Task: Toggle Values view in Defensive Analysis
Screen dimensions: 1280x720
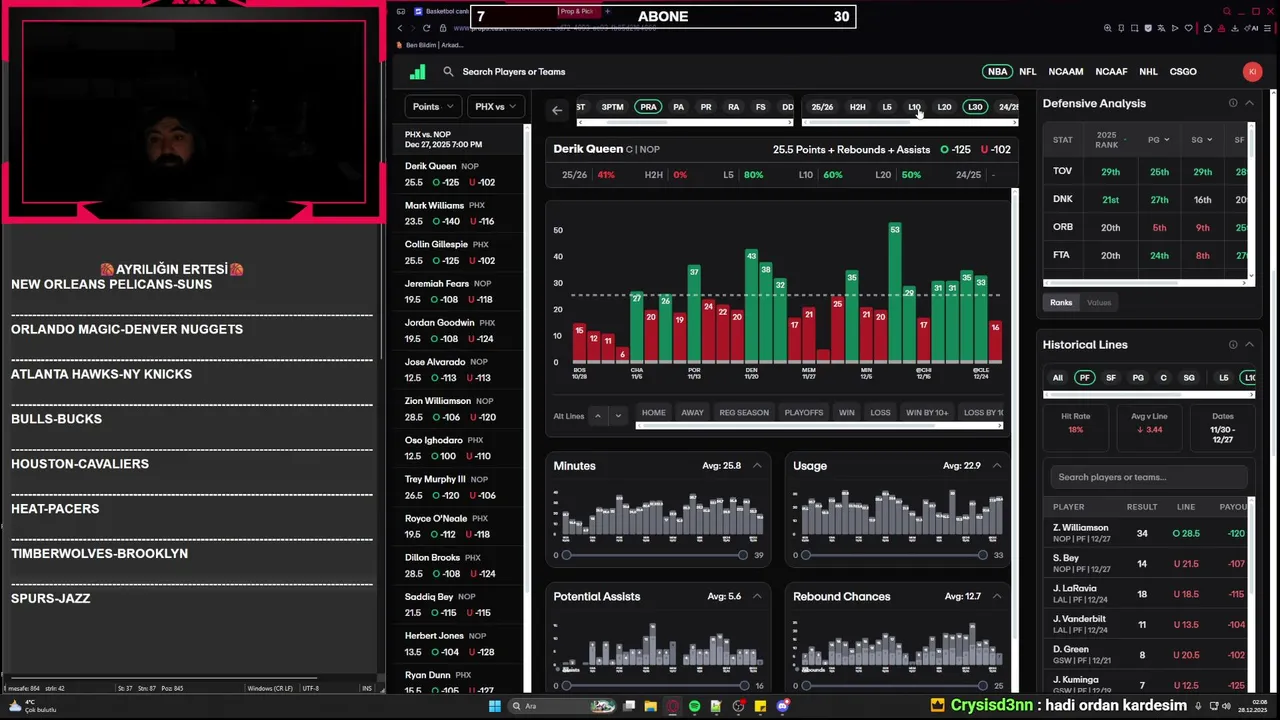Action: [x=1099, y=302]
